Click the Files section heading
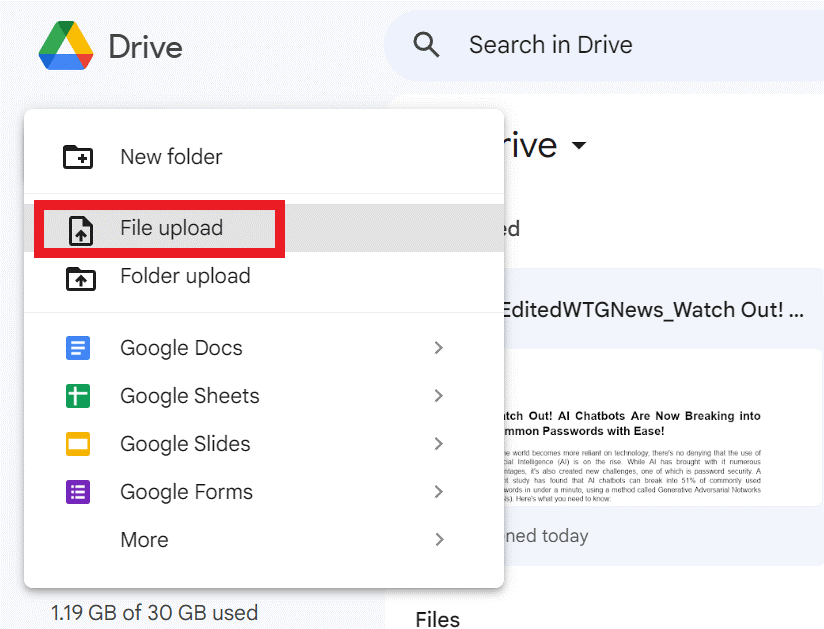The image size is (824, 629). click(437, 620)
